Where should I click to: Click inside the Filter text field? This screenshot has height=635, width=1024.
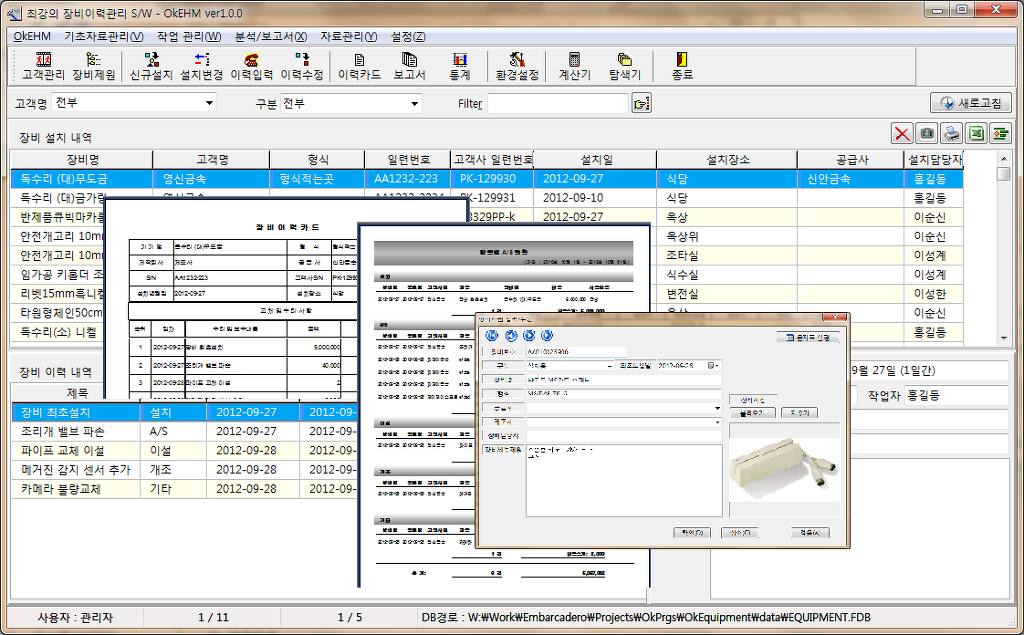(x=557, y=103)
